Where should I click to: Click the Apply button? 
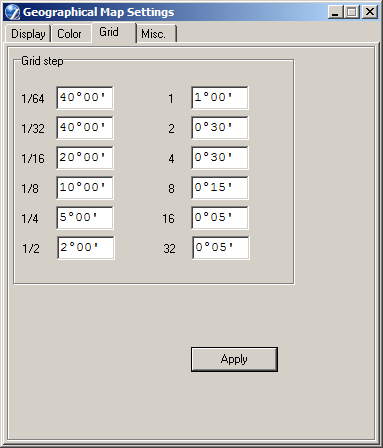[x=234, y=359]
